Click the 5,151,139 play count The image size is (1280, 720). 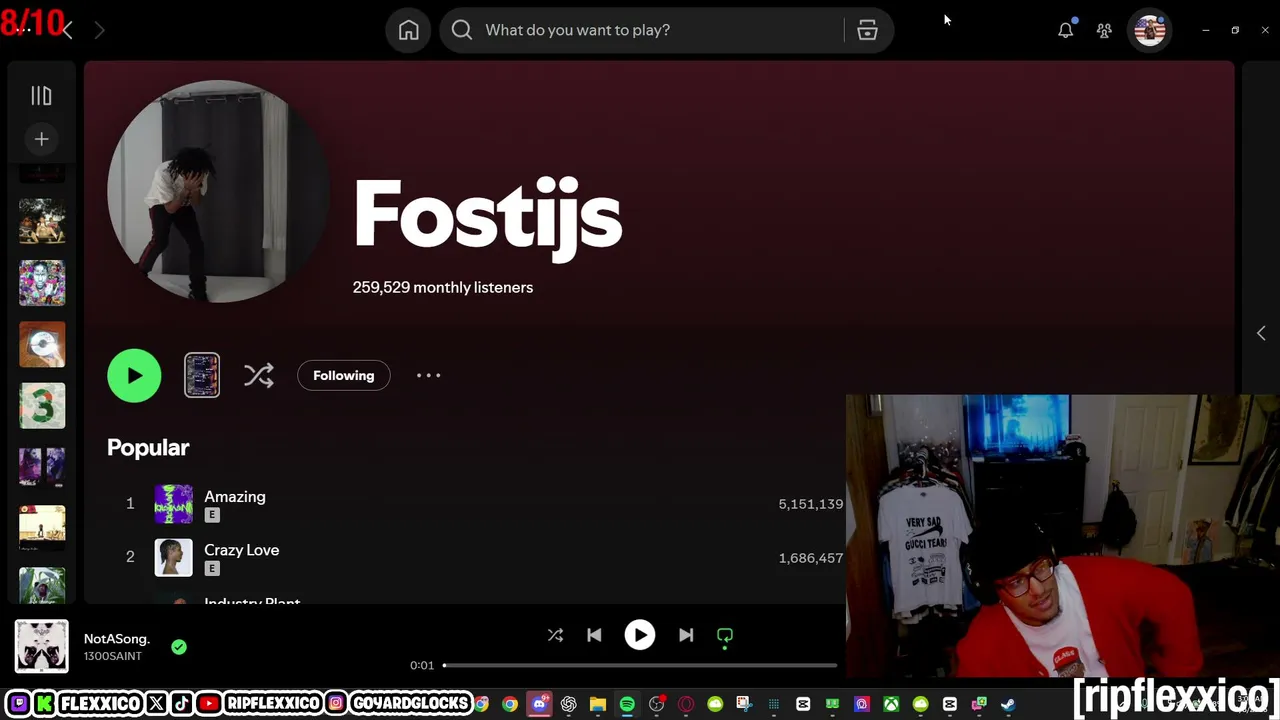coord(811,504)
